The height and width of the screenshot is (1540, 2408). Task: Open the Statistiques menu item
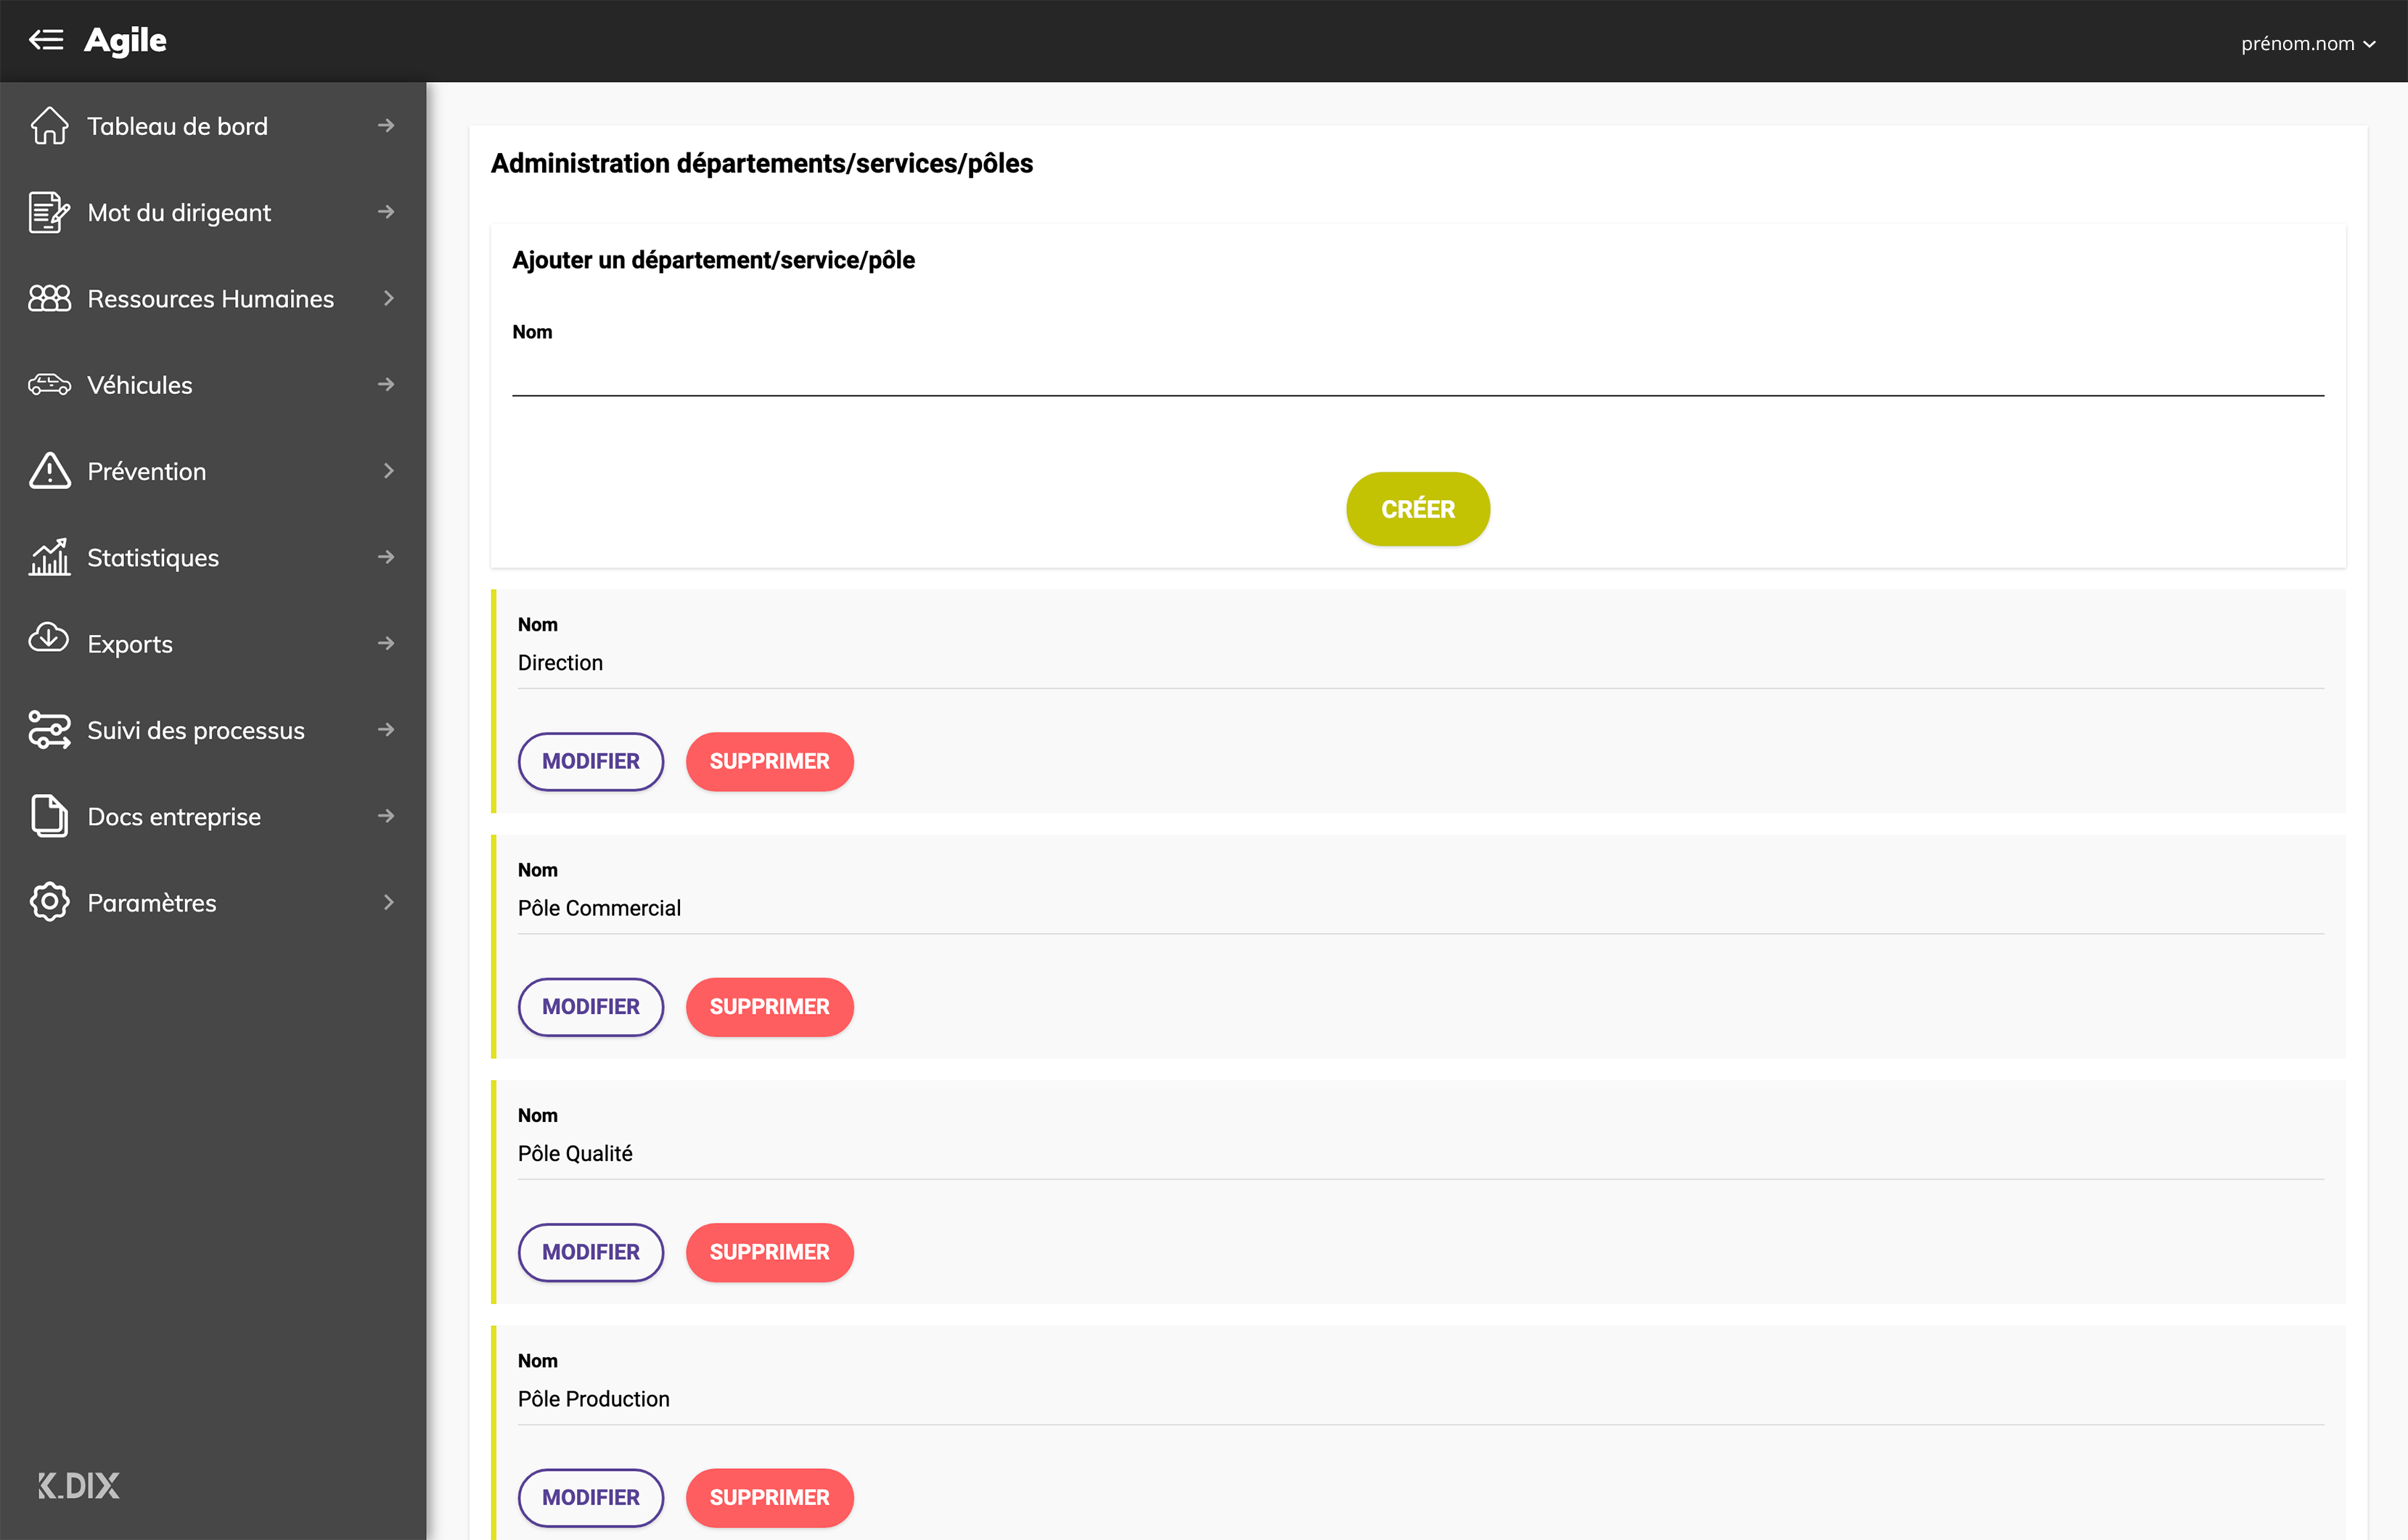(213, 557)
